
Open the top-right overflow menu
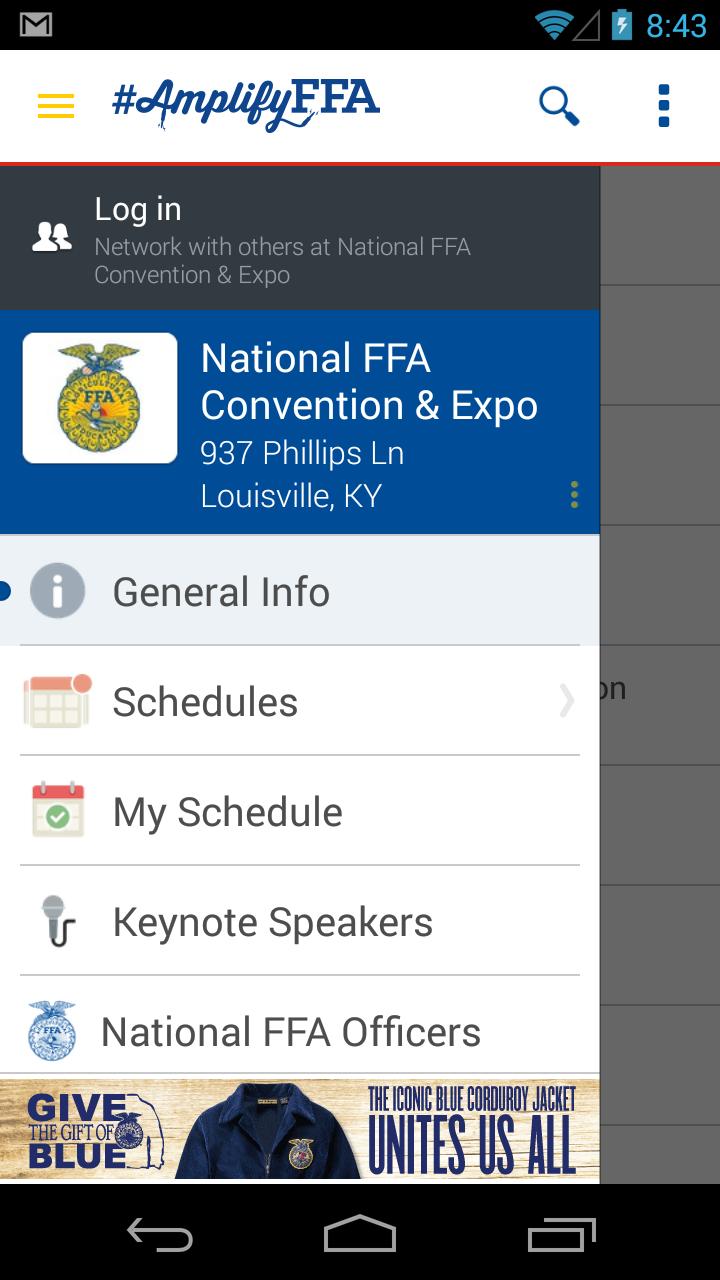tap(663, 104)
